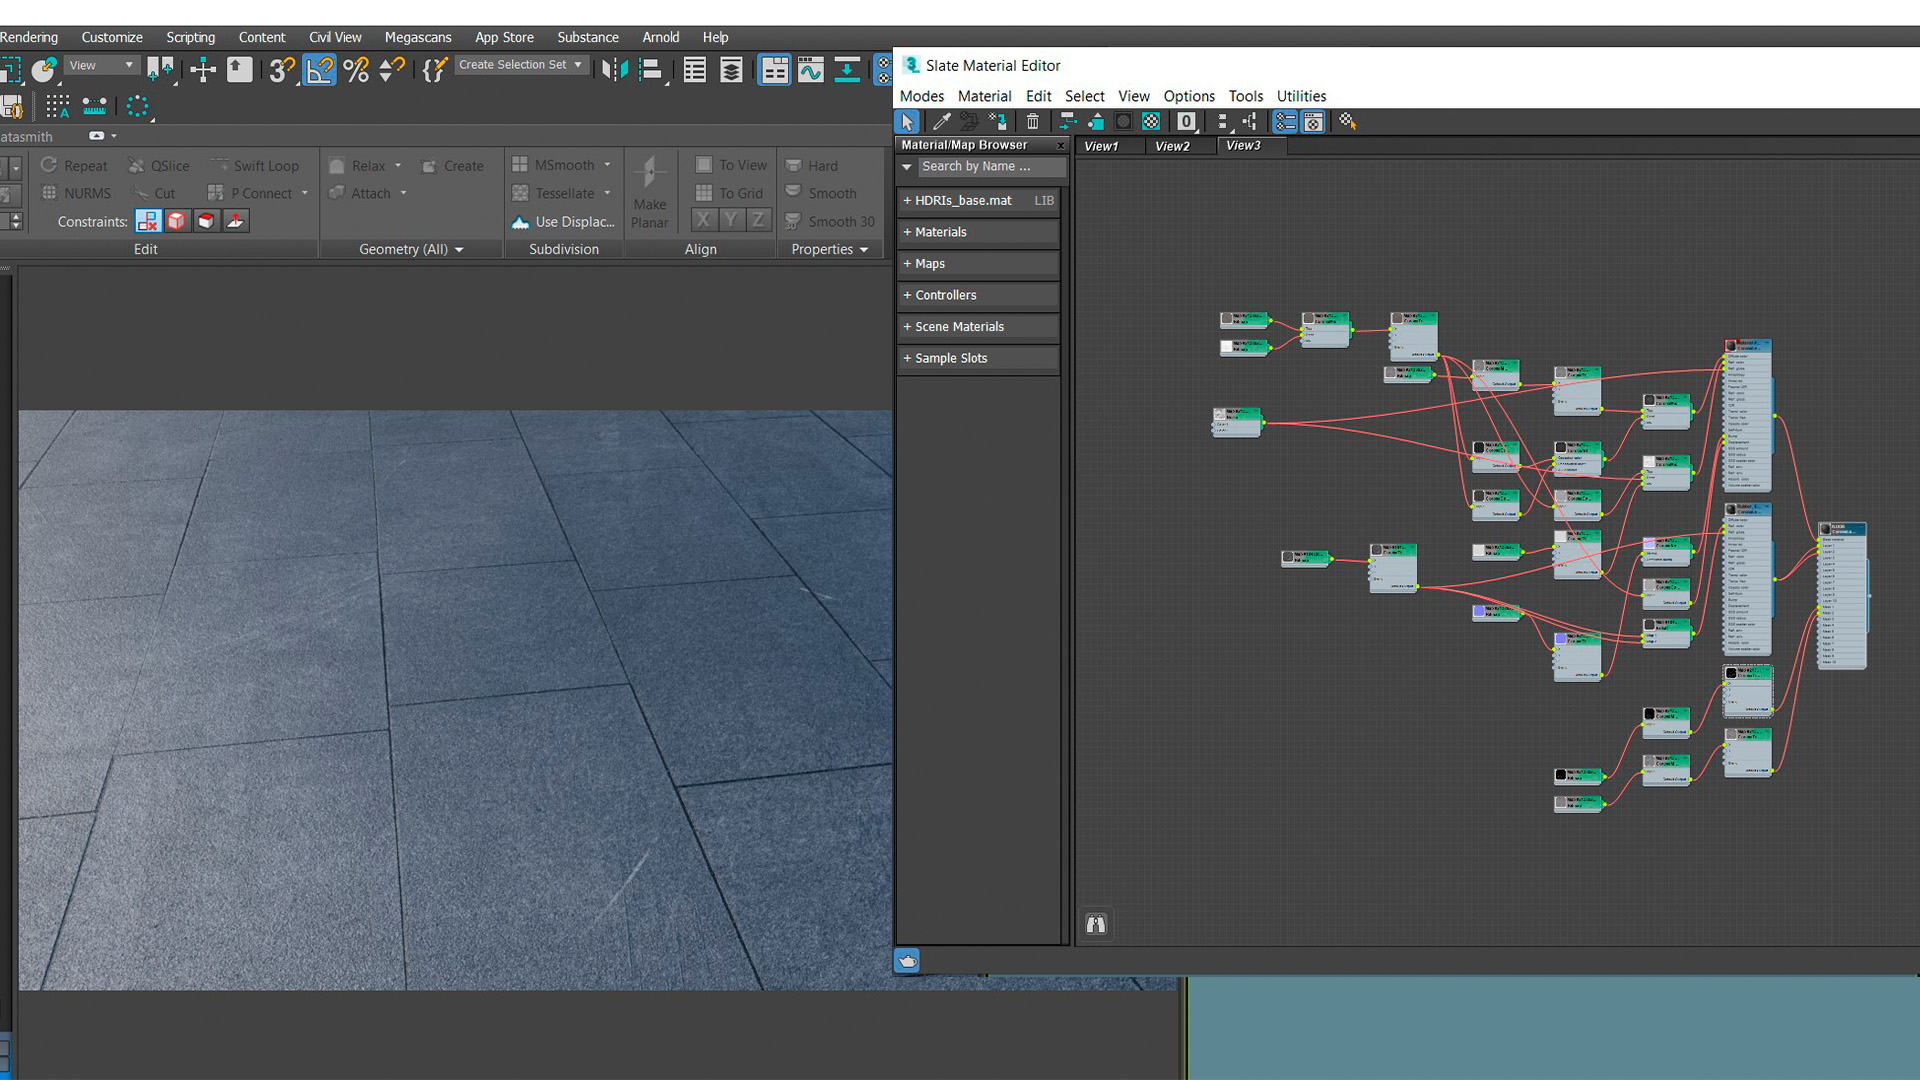The height and width of the screenshot is (1080, 1920).
Task: Open the Curve Editor icon
Action: (811, 70)
